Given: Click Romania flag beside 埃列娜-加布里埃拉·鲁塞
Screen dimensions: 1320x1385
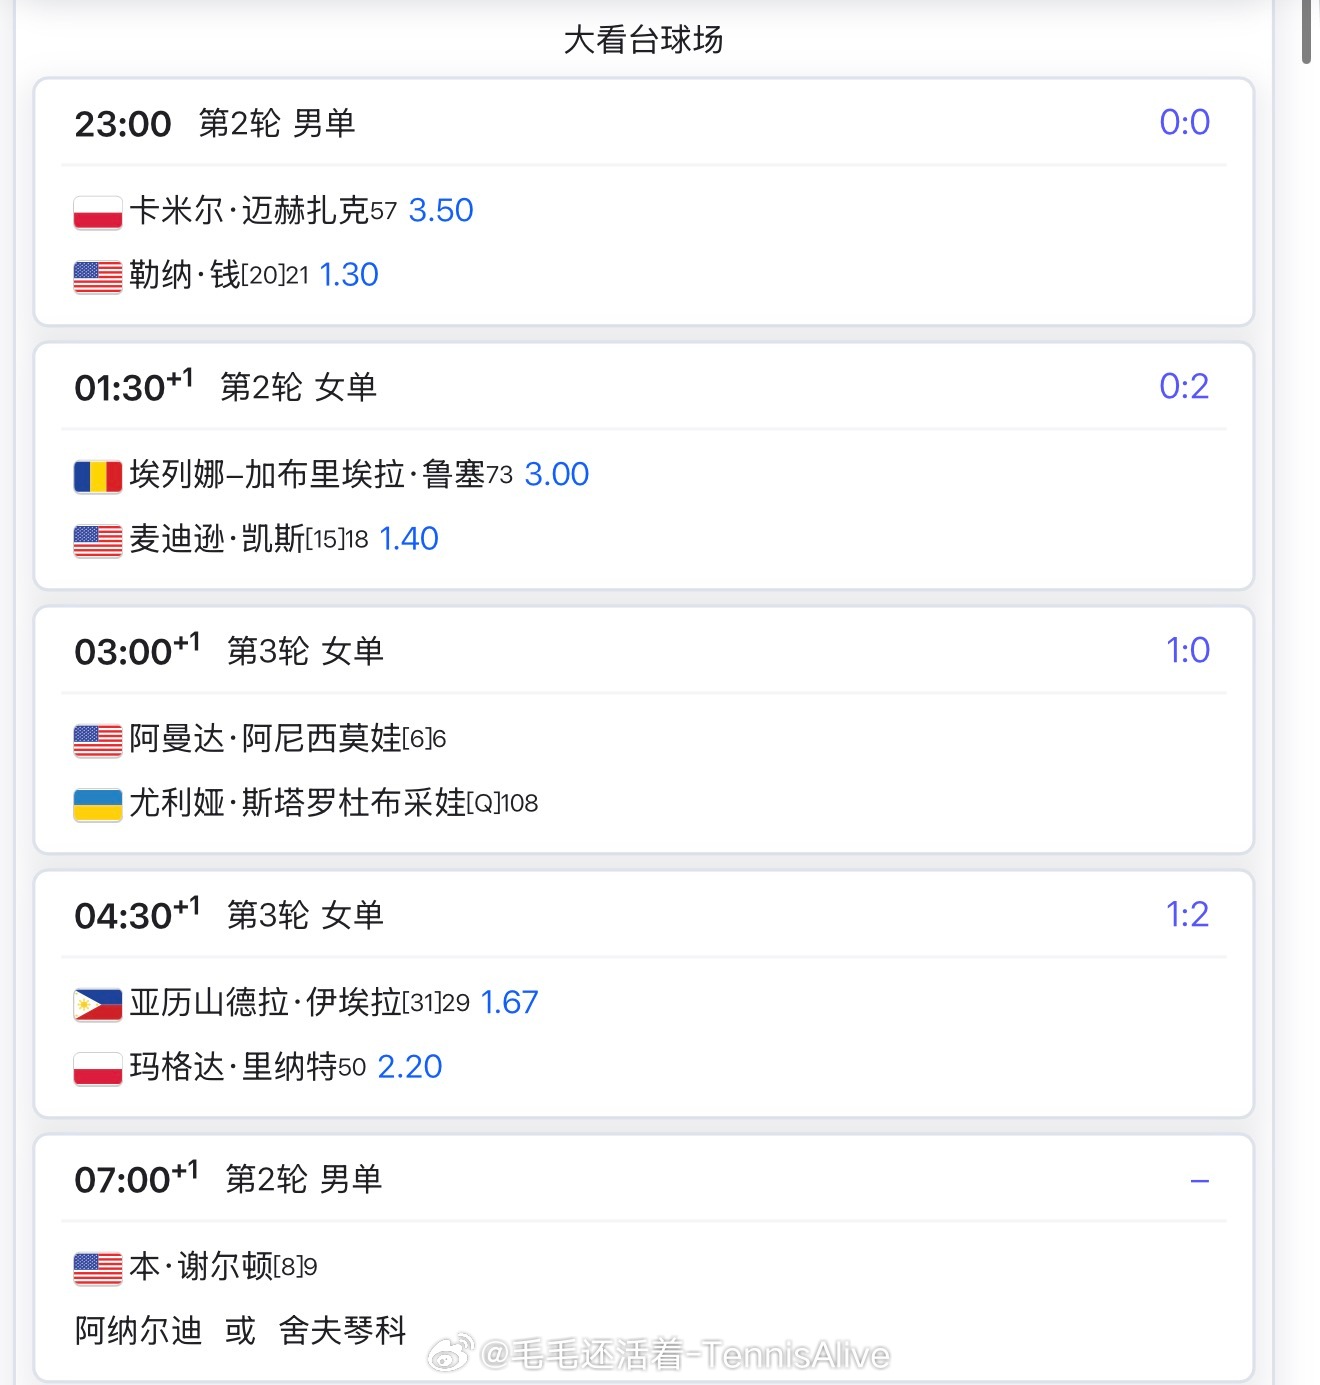Looking at the screenshot, I should click(98, 476).
